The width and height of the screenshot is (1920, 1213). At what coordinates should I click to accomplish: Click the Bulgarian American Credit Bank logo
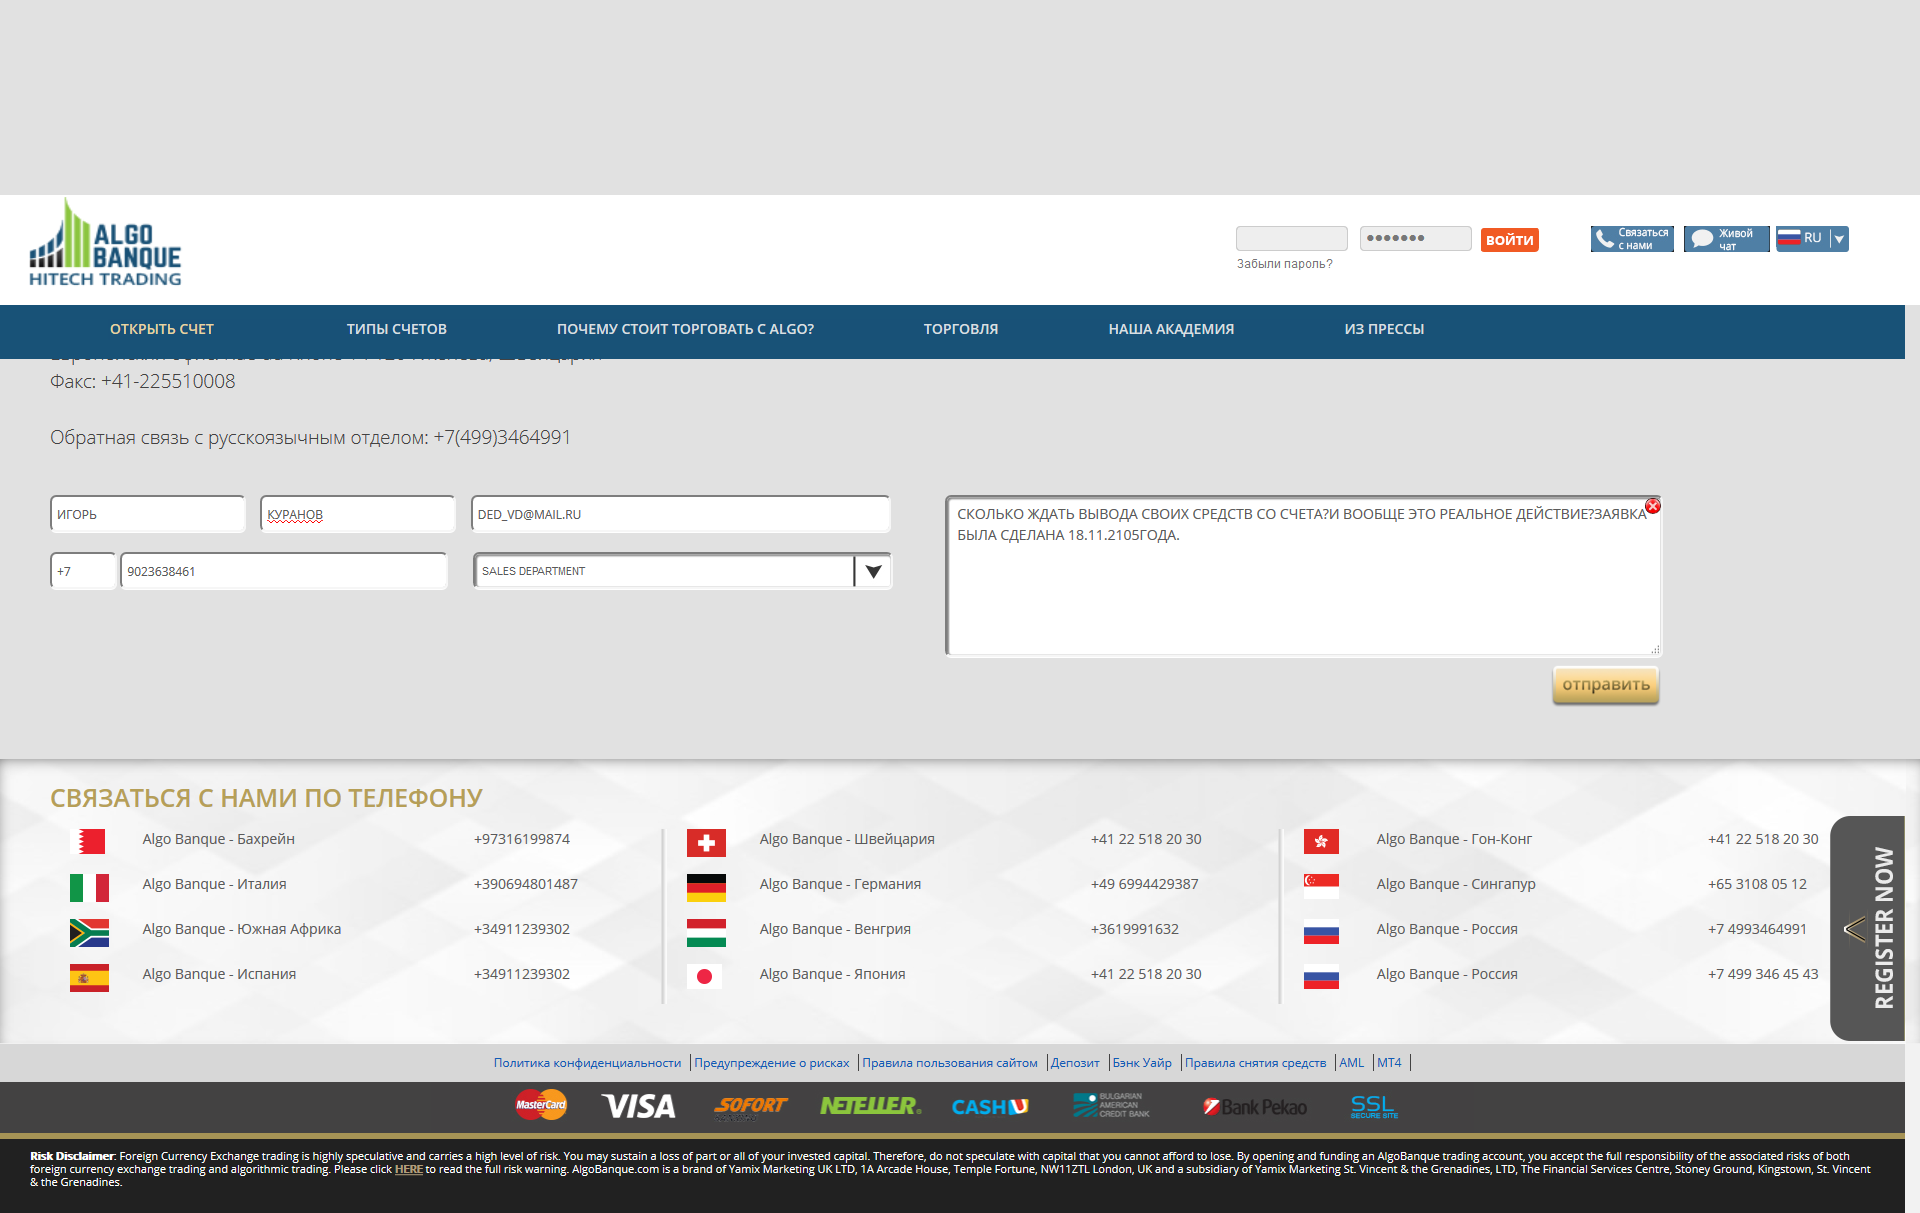click(x=1111, y=1105)
